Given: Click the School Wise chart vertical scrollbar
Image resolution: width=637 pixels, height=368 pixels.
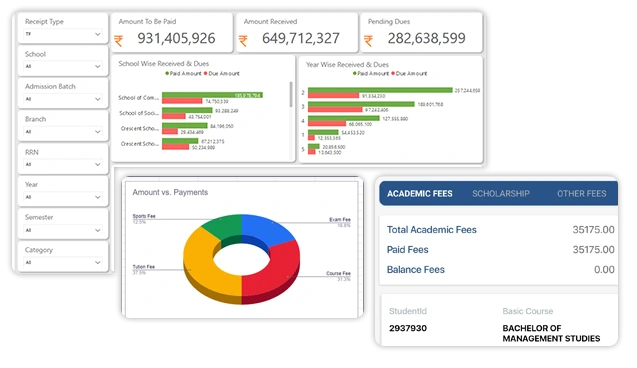Looking at the screenshot, I should click(291, 94).
